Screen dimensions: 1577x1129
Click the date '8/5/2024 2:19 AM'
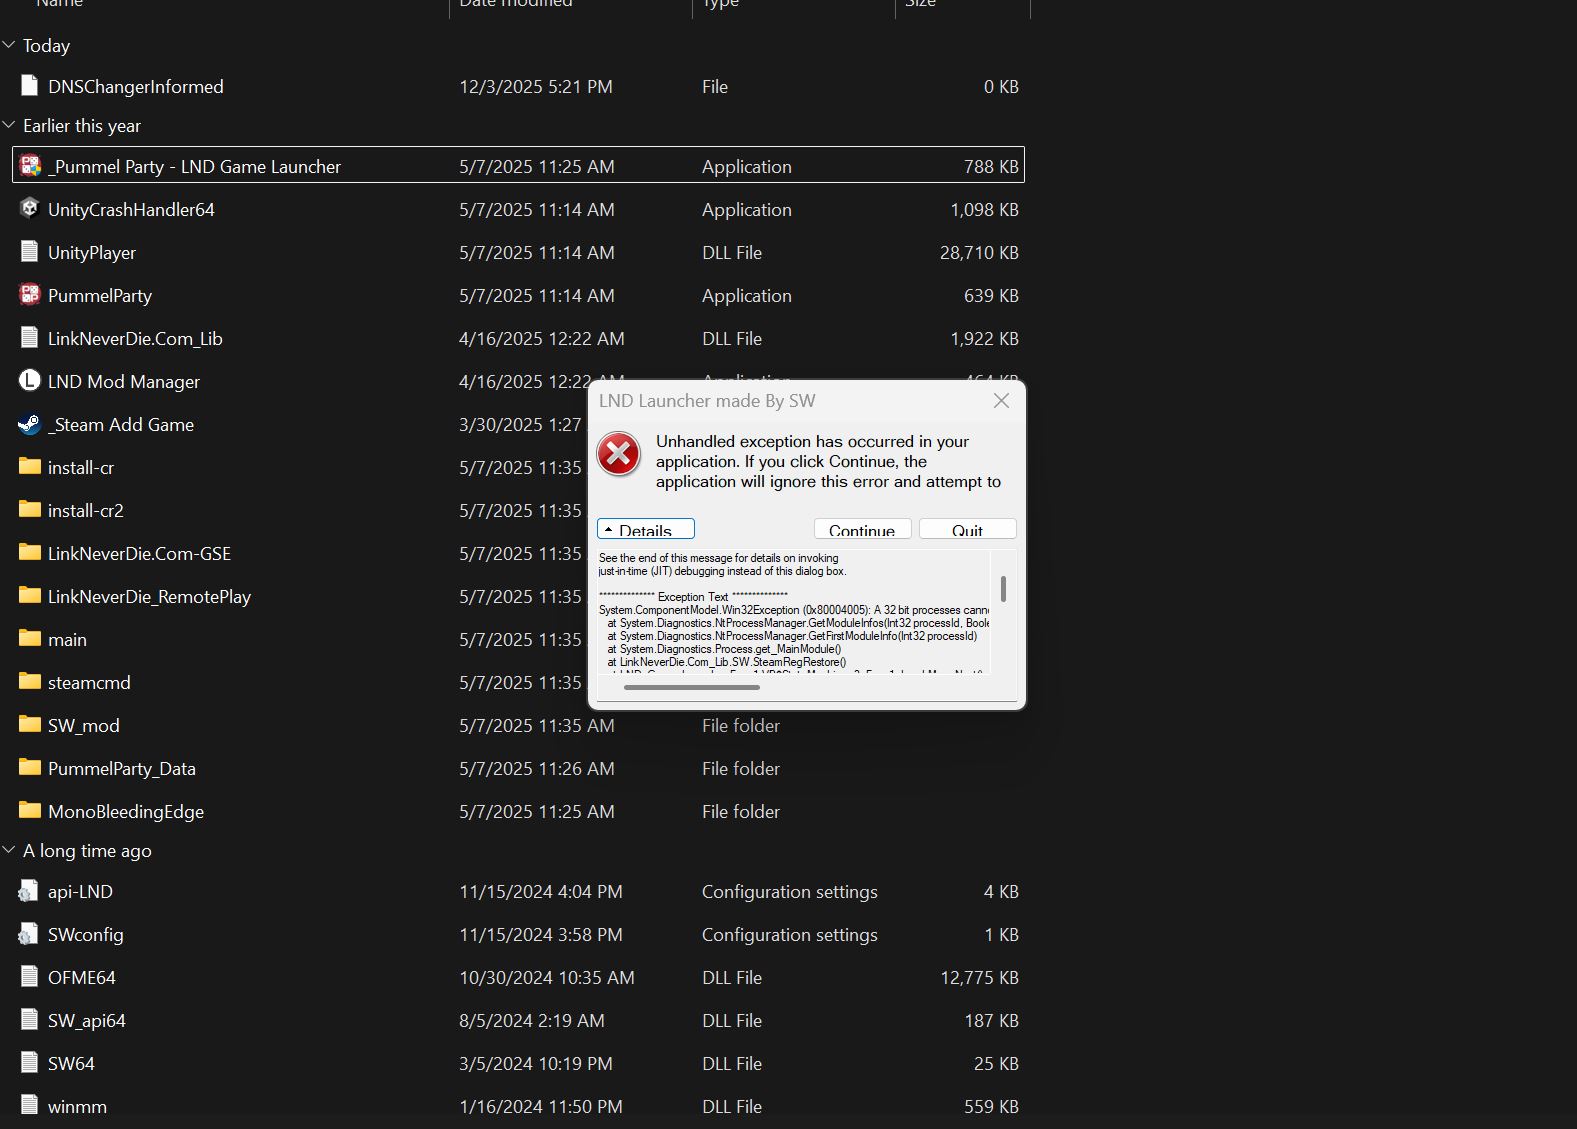click(x=532, y=1020)
